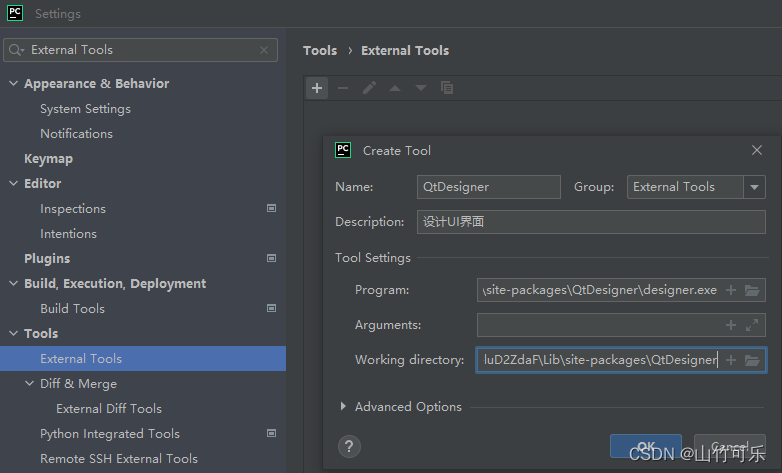Expand Advanced Options section
Viewport: 782px width, 473px height.
343,406
